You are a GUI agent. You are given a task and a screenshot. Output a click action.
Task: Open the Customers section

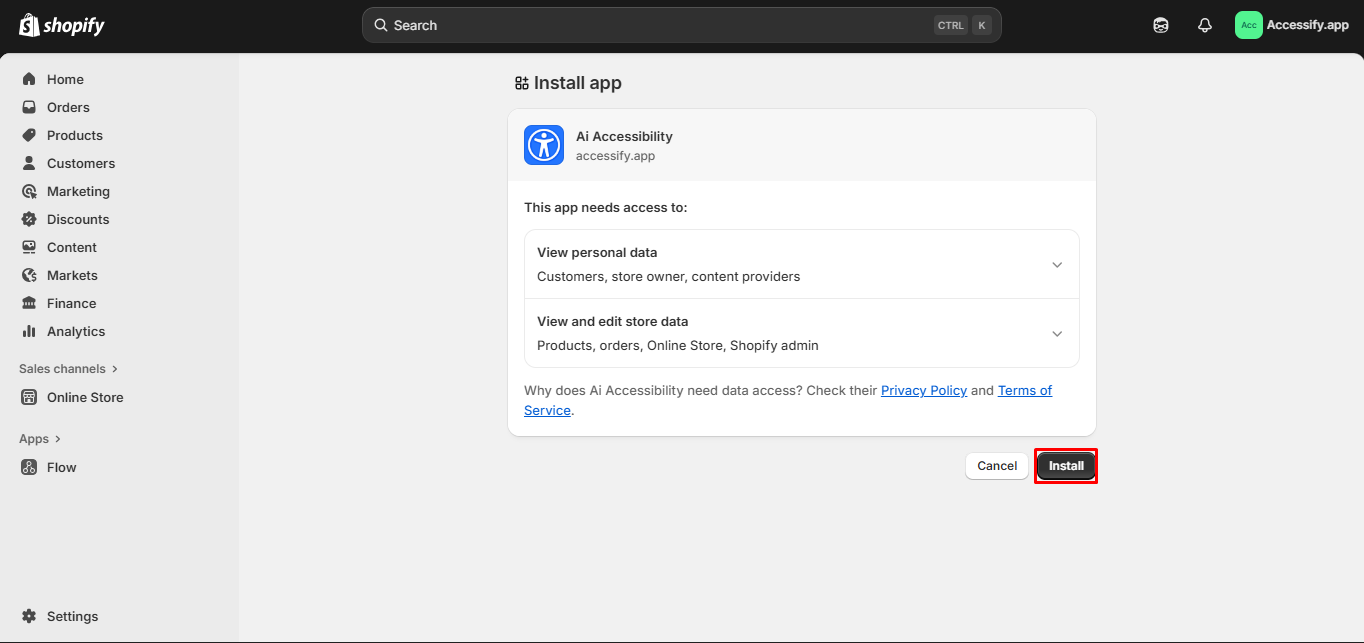[x=80, y=163]
